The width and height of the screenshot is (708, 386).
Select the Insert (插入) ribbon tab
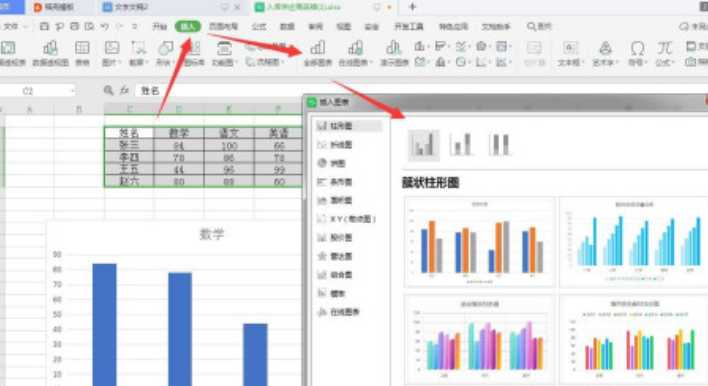tap(187, 27)
